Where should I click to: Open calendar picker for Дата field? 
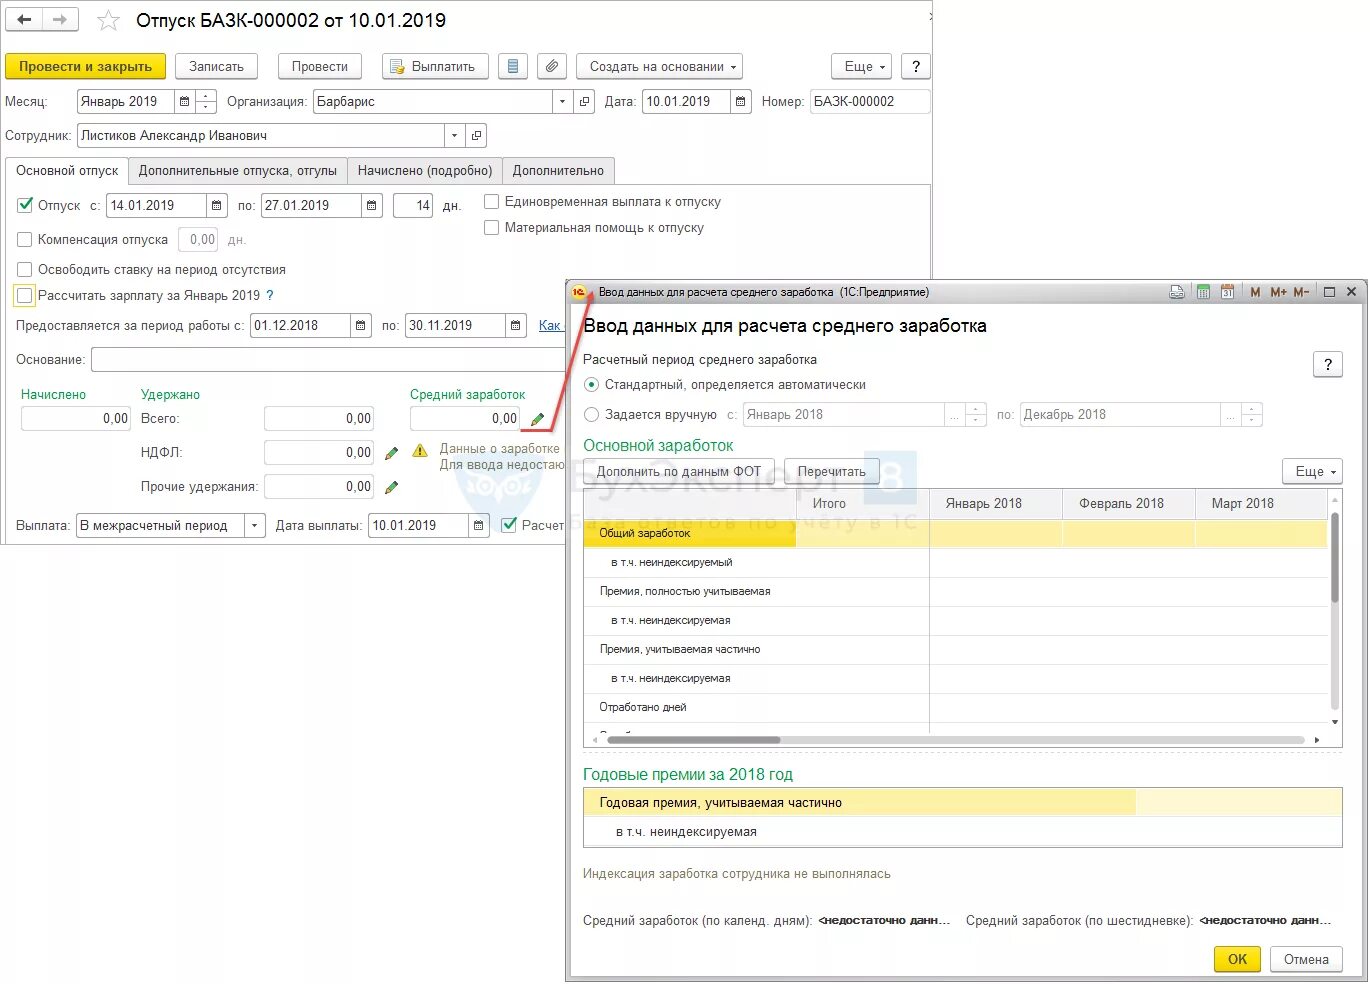(741, 101)
